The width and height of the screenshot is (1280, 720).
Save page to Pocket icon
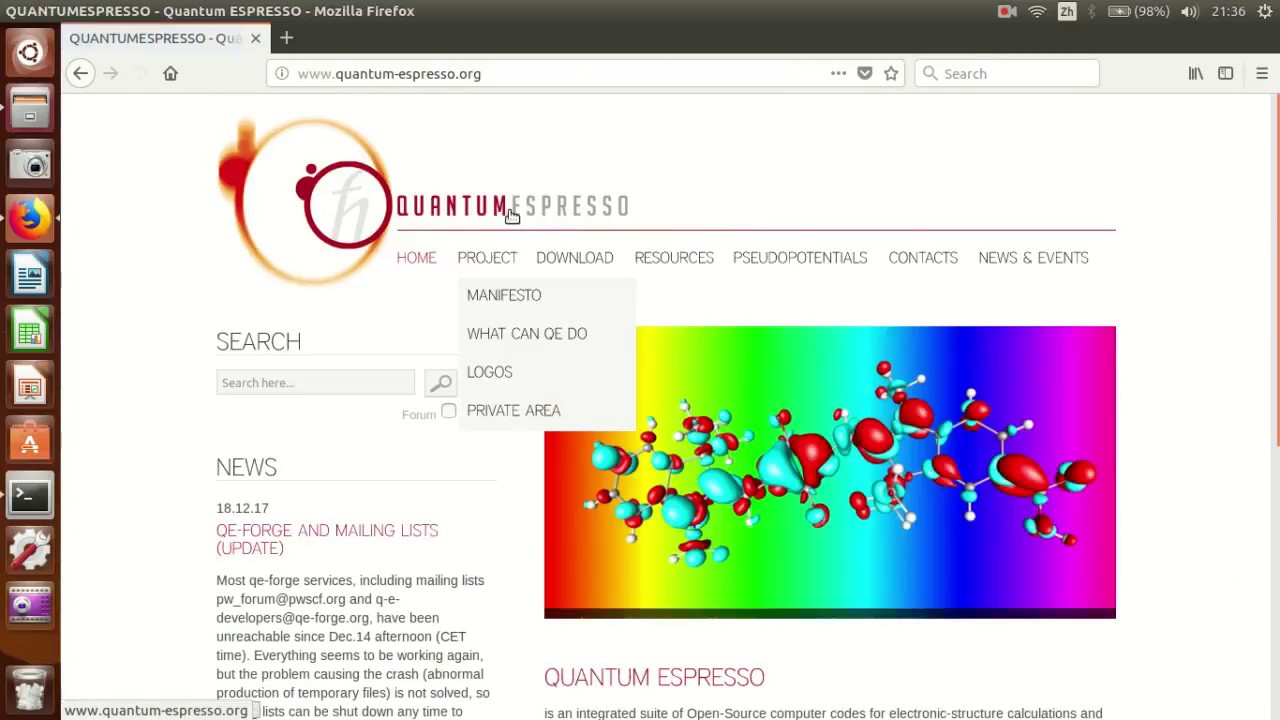click(x=865, y=73)
